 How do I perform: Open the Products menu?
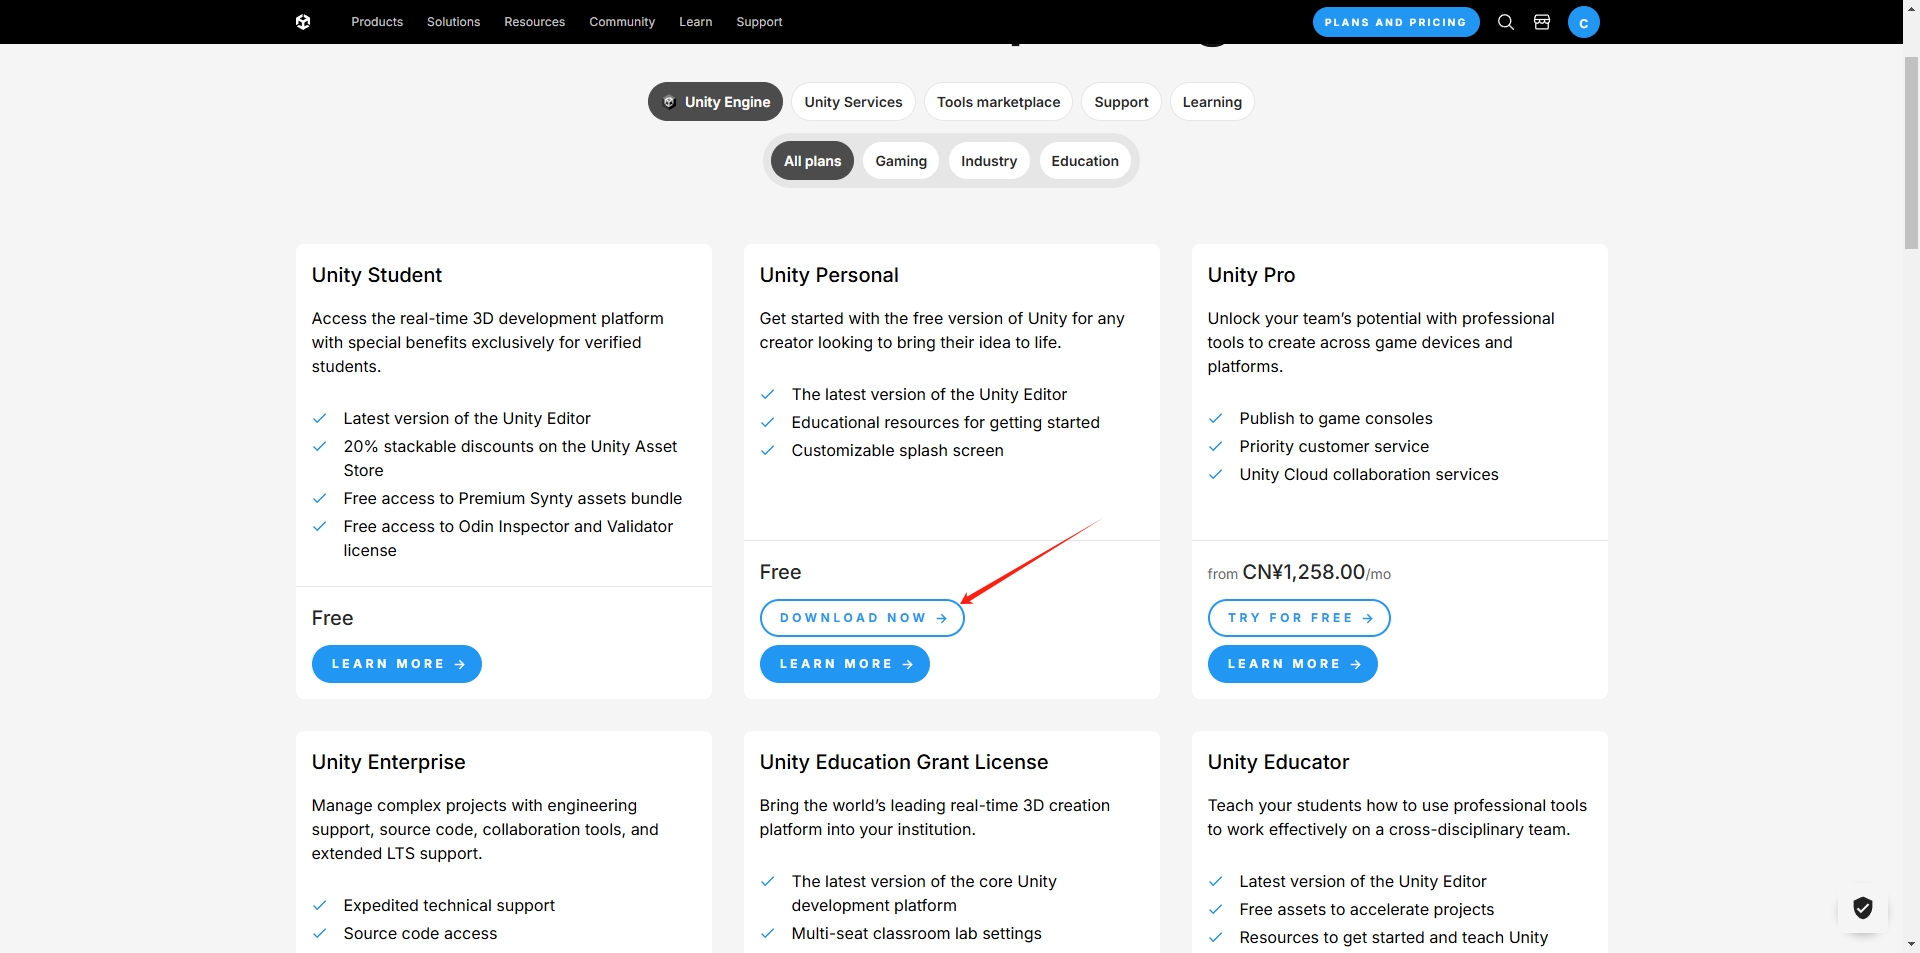tap(377, 22)
